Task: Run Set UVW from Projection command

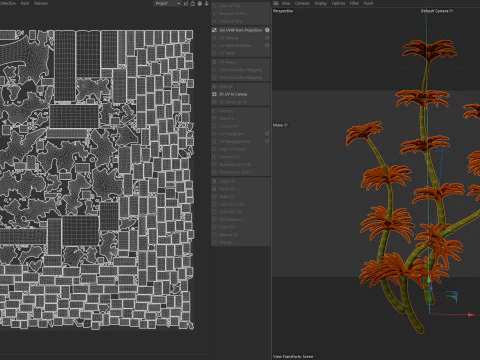Action: [x=240, y=30]
